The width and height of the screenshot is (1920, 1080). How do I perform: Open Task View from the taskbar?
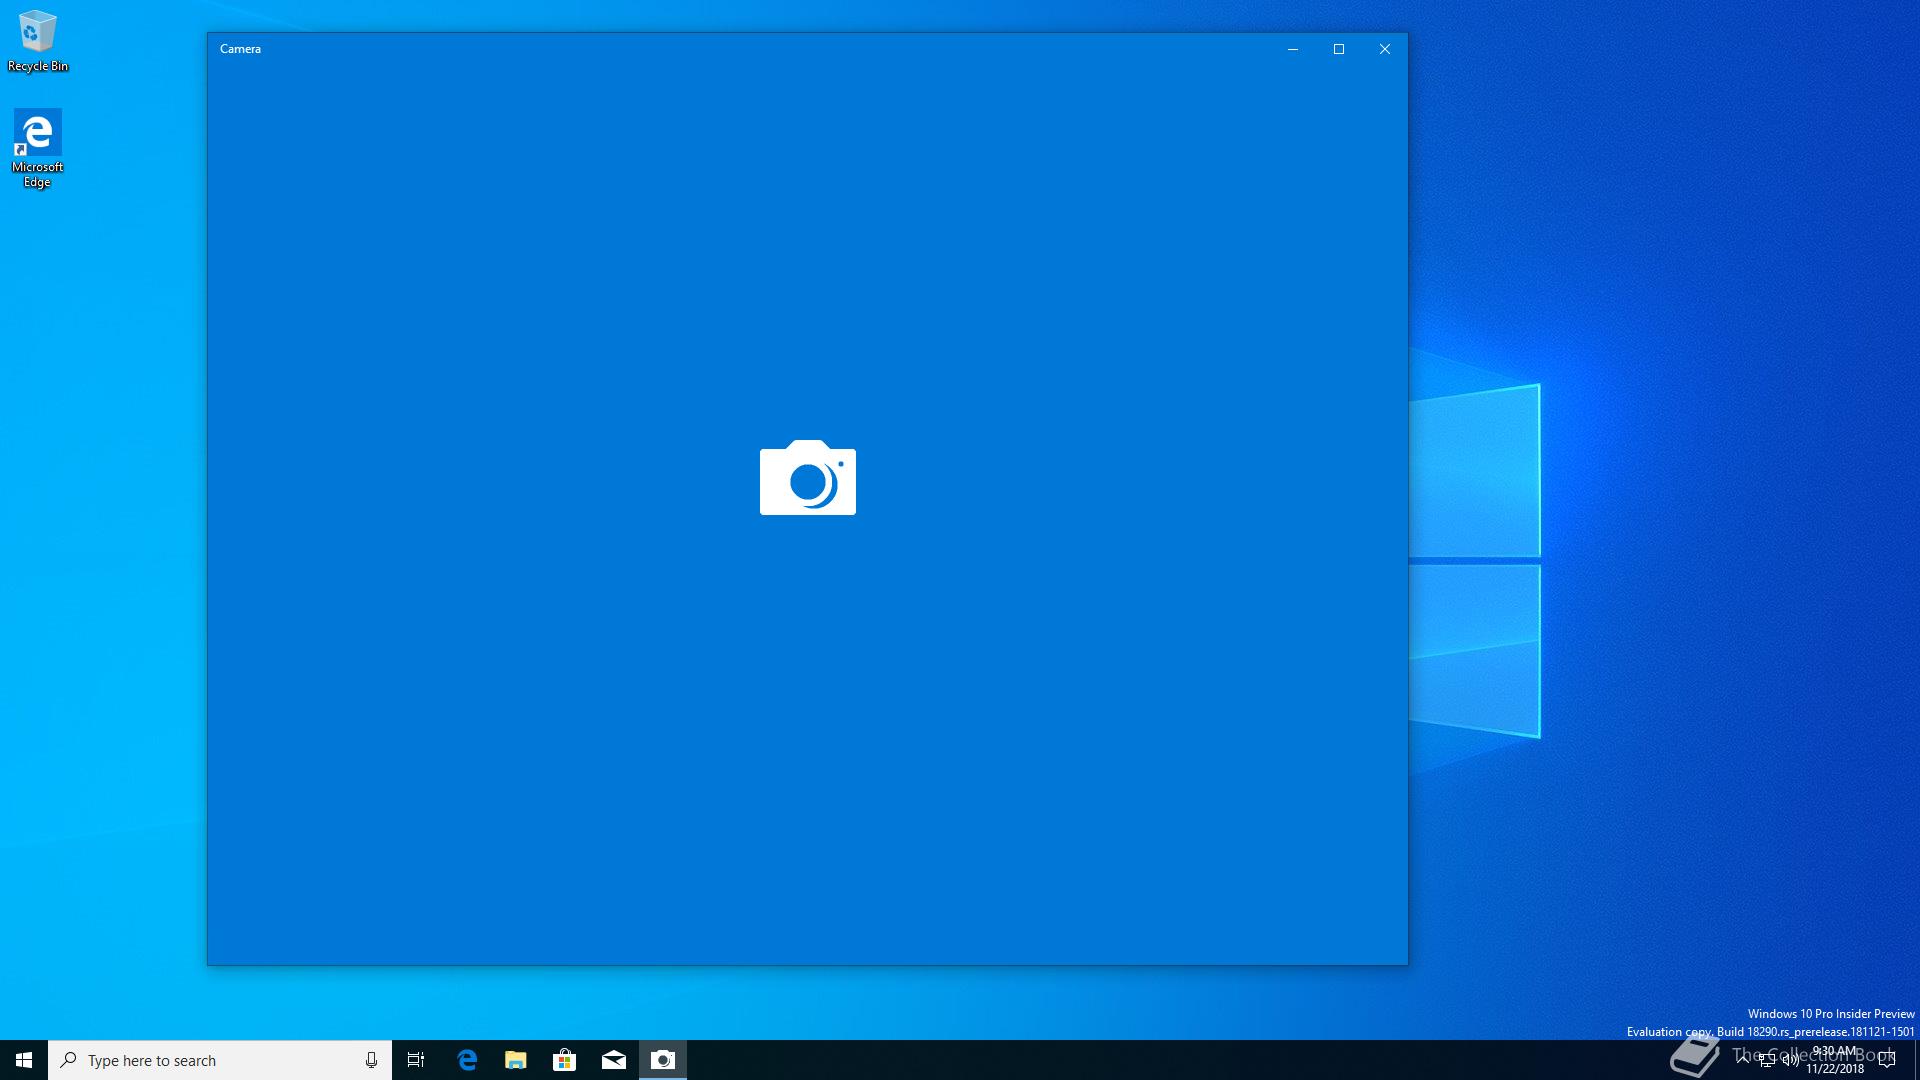click(x=416, y=1060)
